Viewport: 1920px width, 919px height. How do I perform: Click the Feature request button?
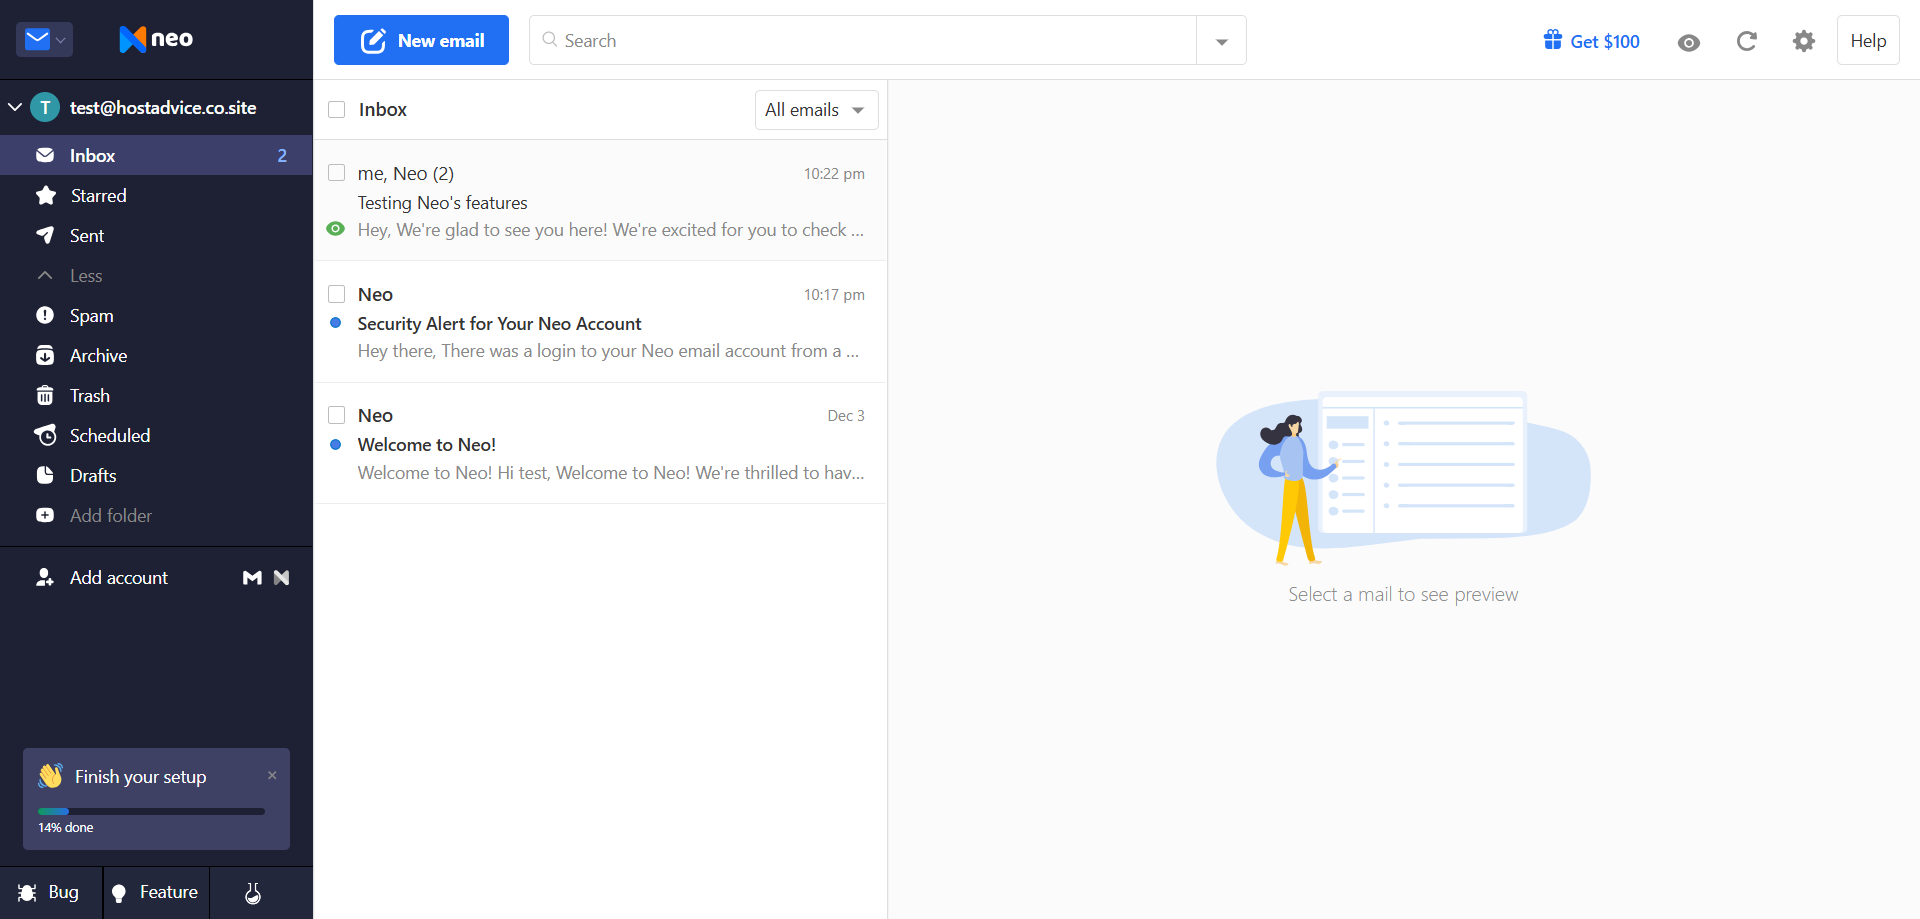tap(156, 892)
